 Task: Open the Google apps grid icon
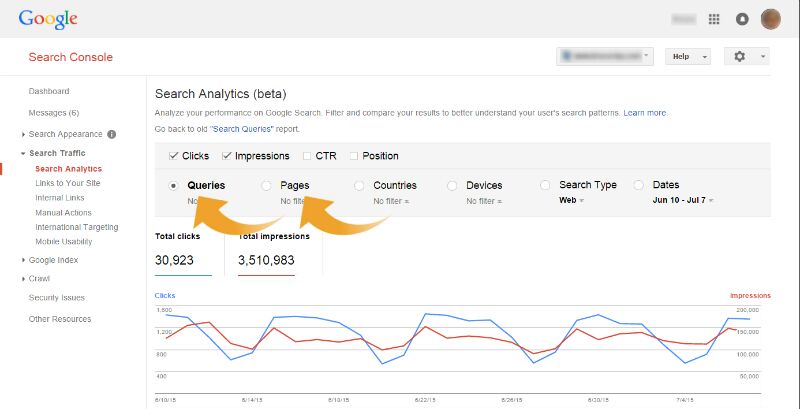tap(714, 19)
